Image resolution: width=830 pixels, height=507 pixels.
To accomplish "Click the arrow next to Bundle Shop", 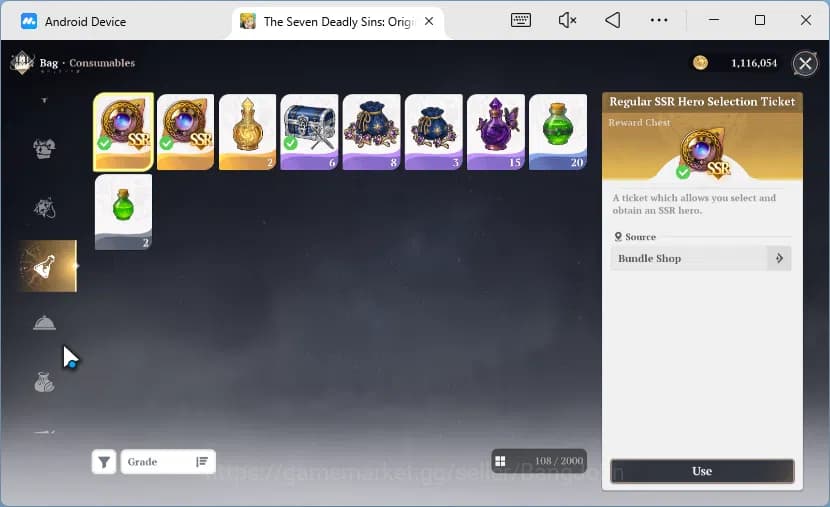I will pos(779,258).
